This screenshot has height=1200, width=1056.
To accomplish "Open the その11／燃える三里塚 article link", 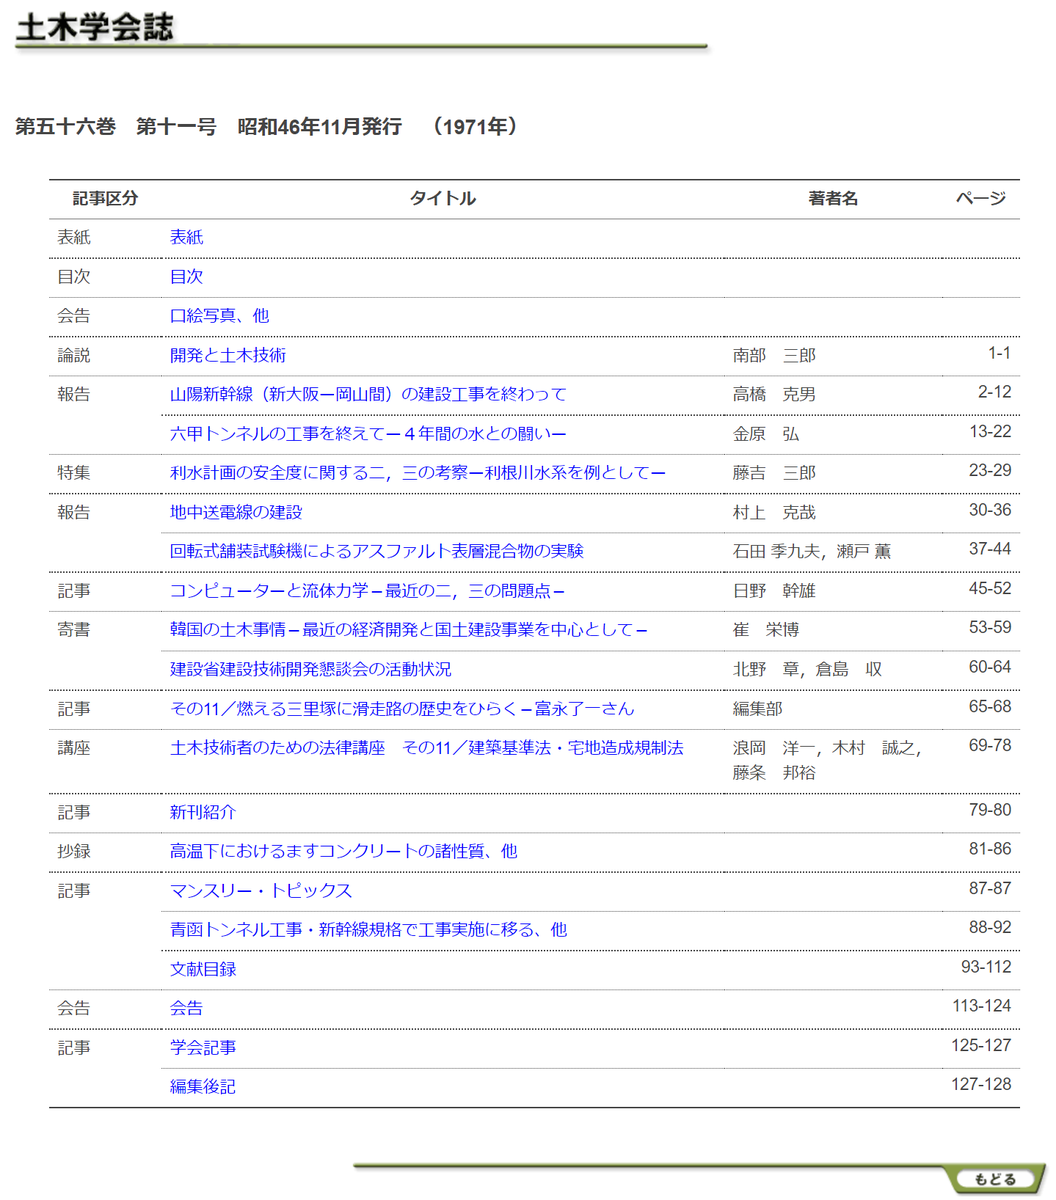I will 402,708.
